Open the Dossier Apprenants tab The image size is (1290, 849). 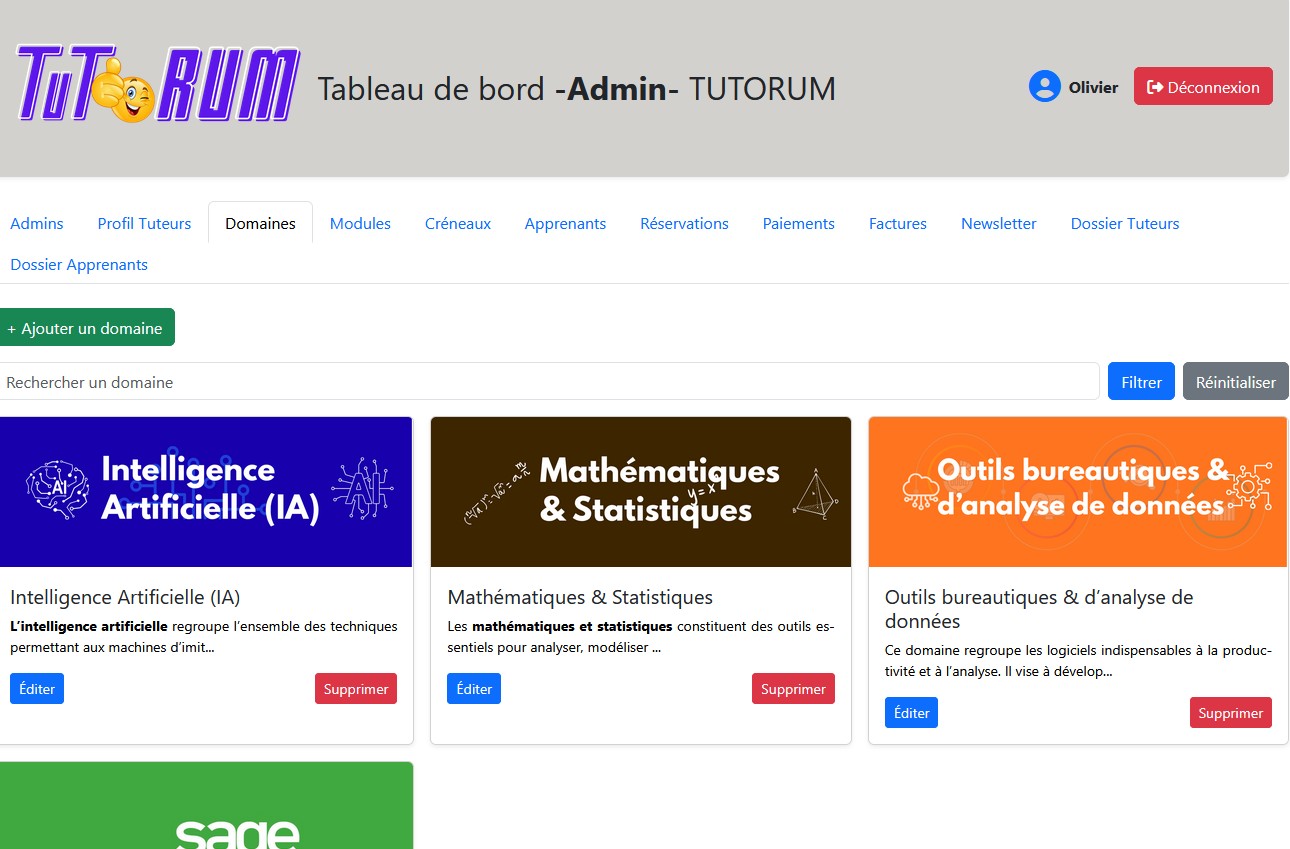point(79,264)
